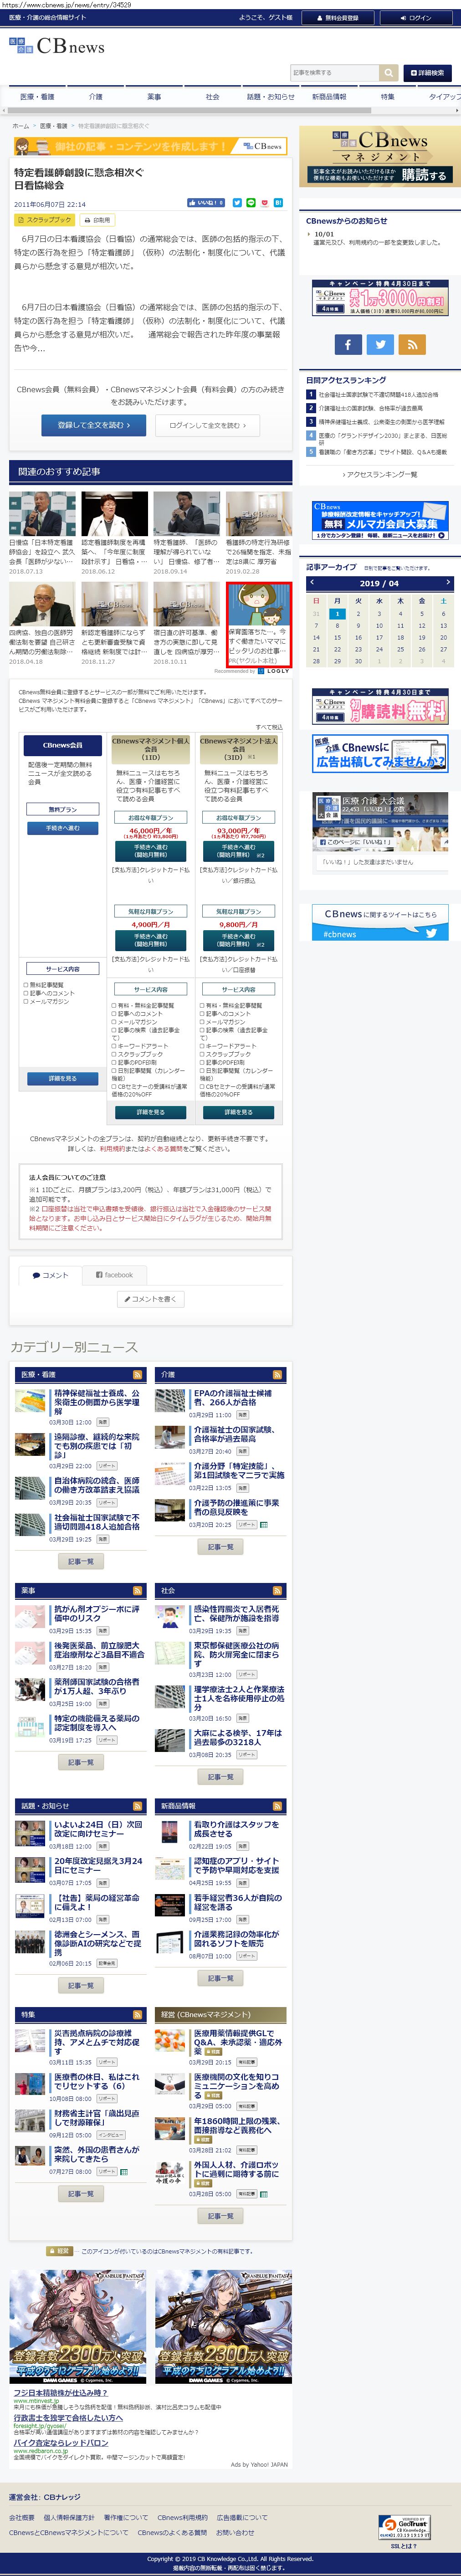Open the Twitter icon in sidebar
461x2576 pixels.
[x=380, y=344]
